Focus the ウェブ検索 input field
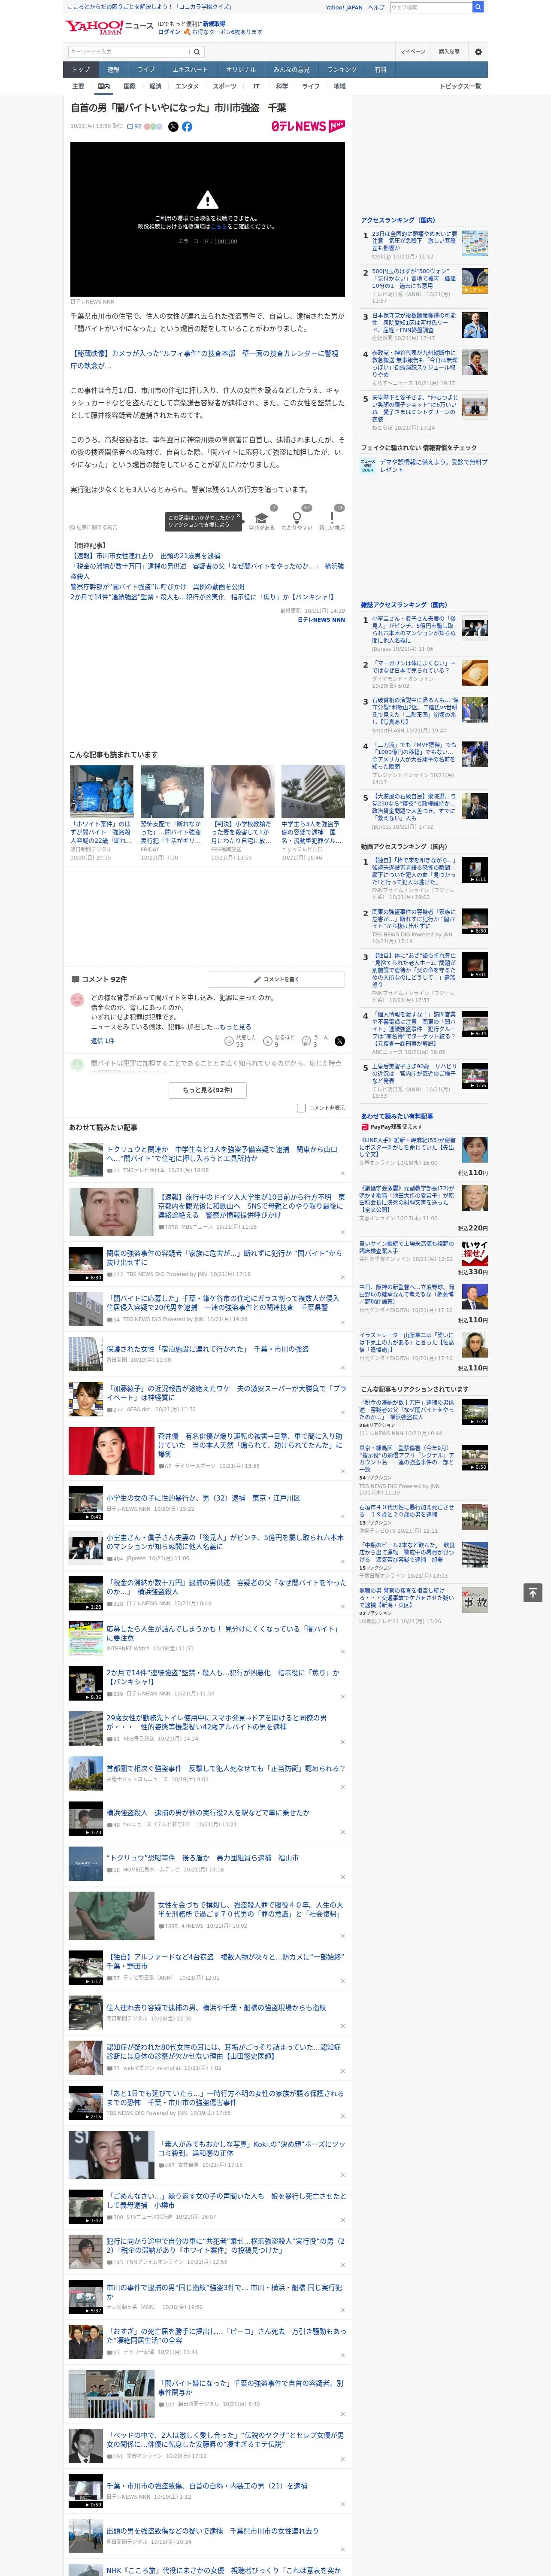 [431, 7]
